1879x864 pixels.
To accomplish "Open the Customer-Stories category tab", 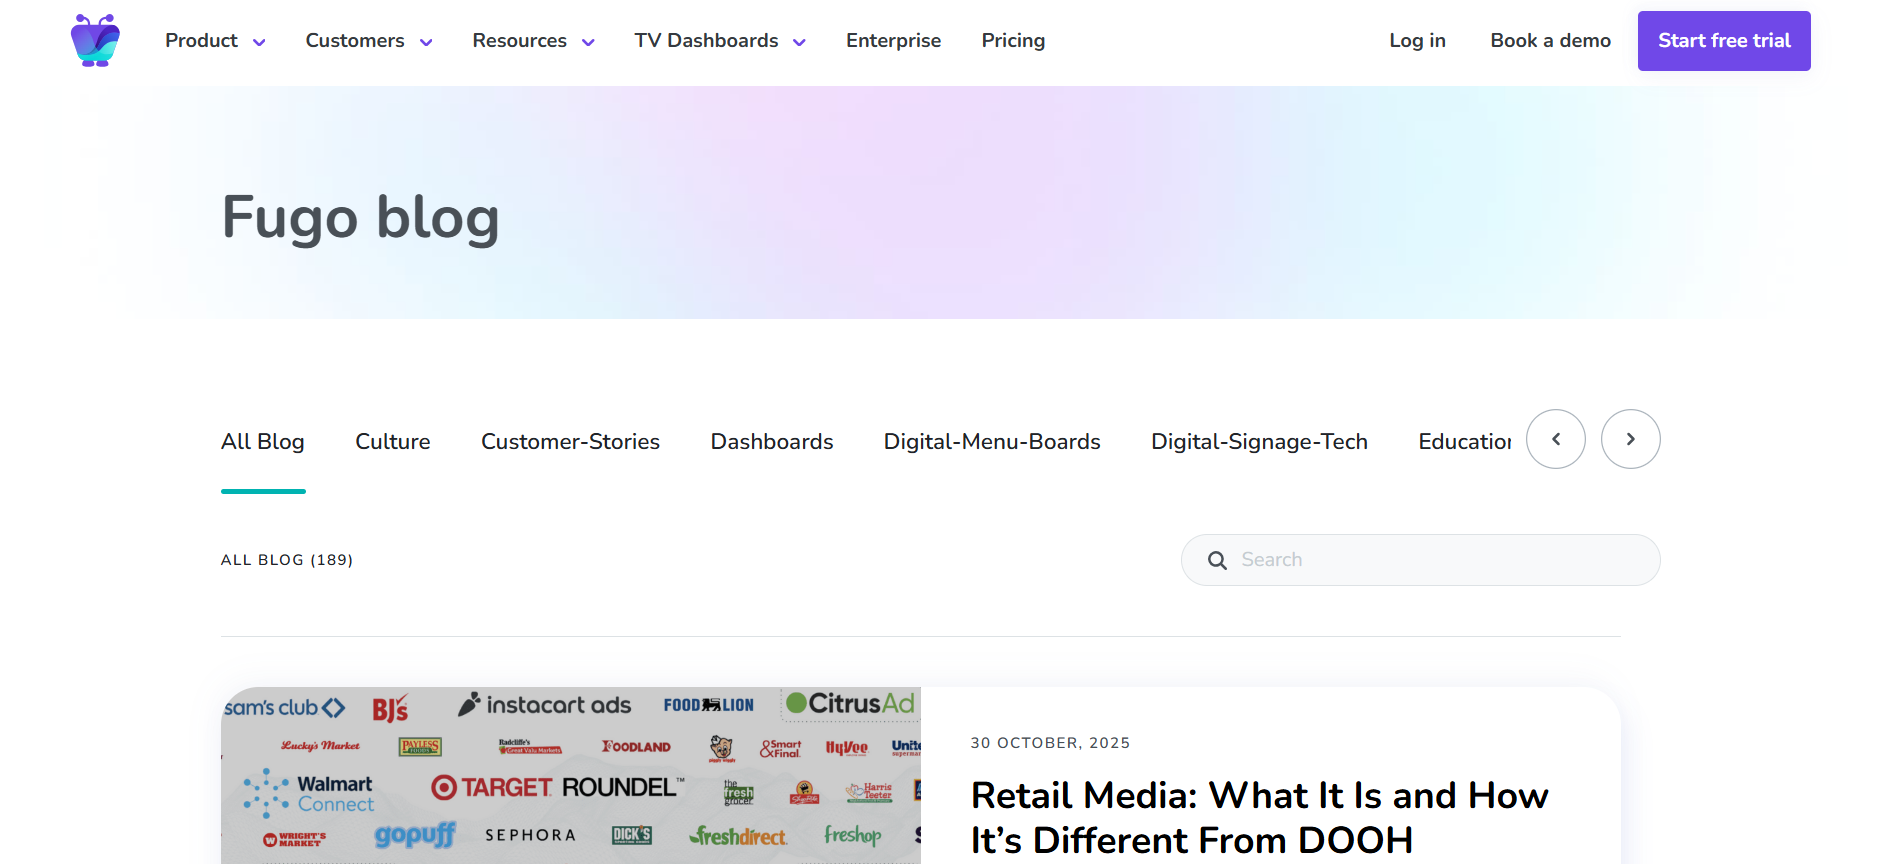I will 570,442.
